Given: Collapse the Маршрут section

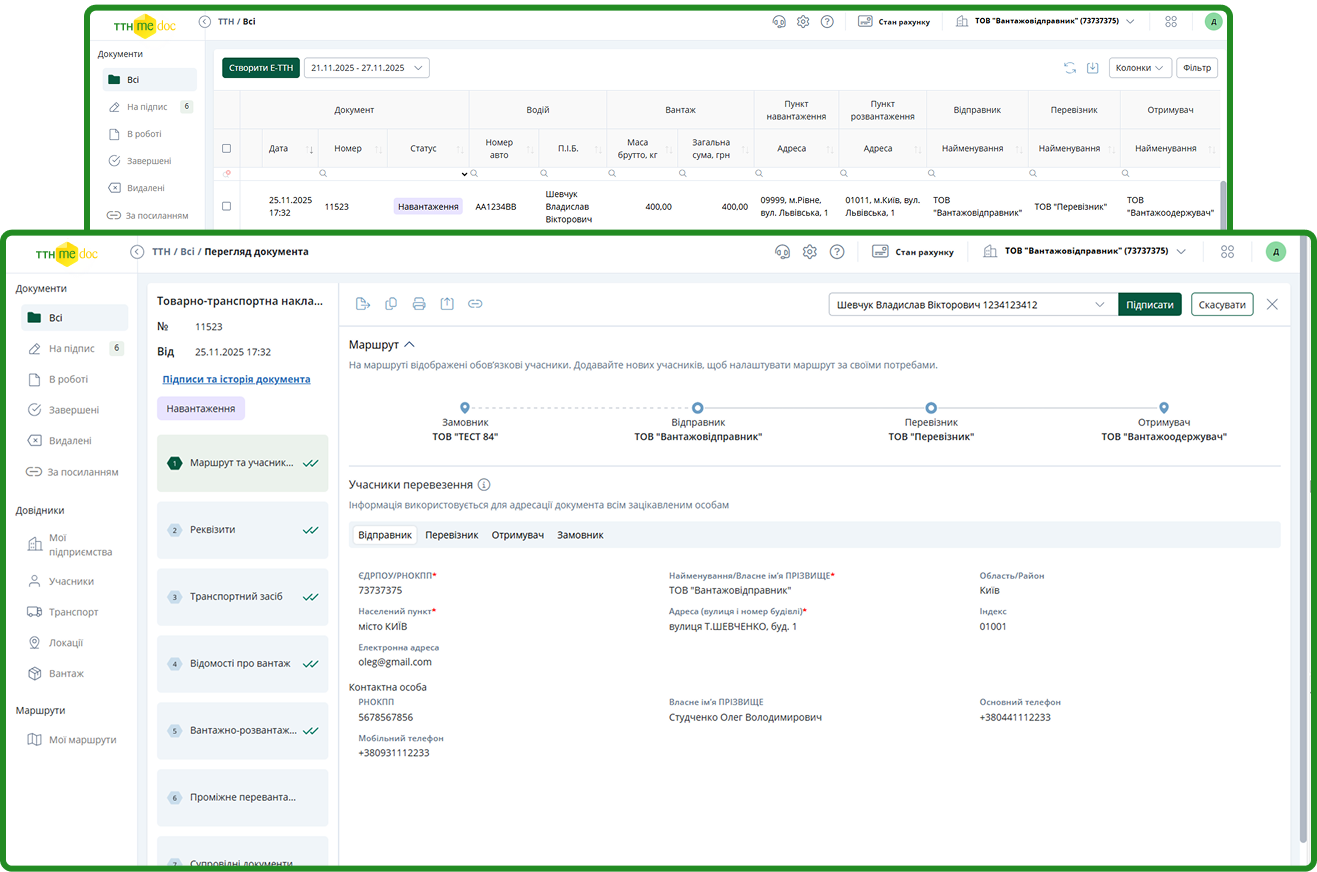Looking at the screenshot, I should click(409, 345).
